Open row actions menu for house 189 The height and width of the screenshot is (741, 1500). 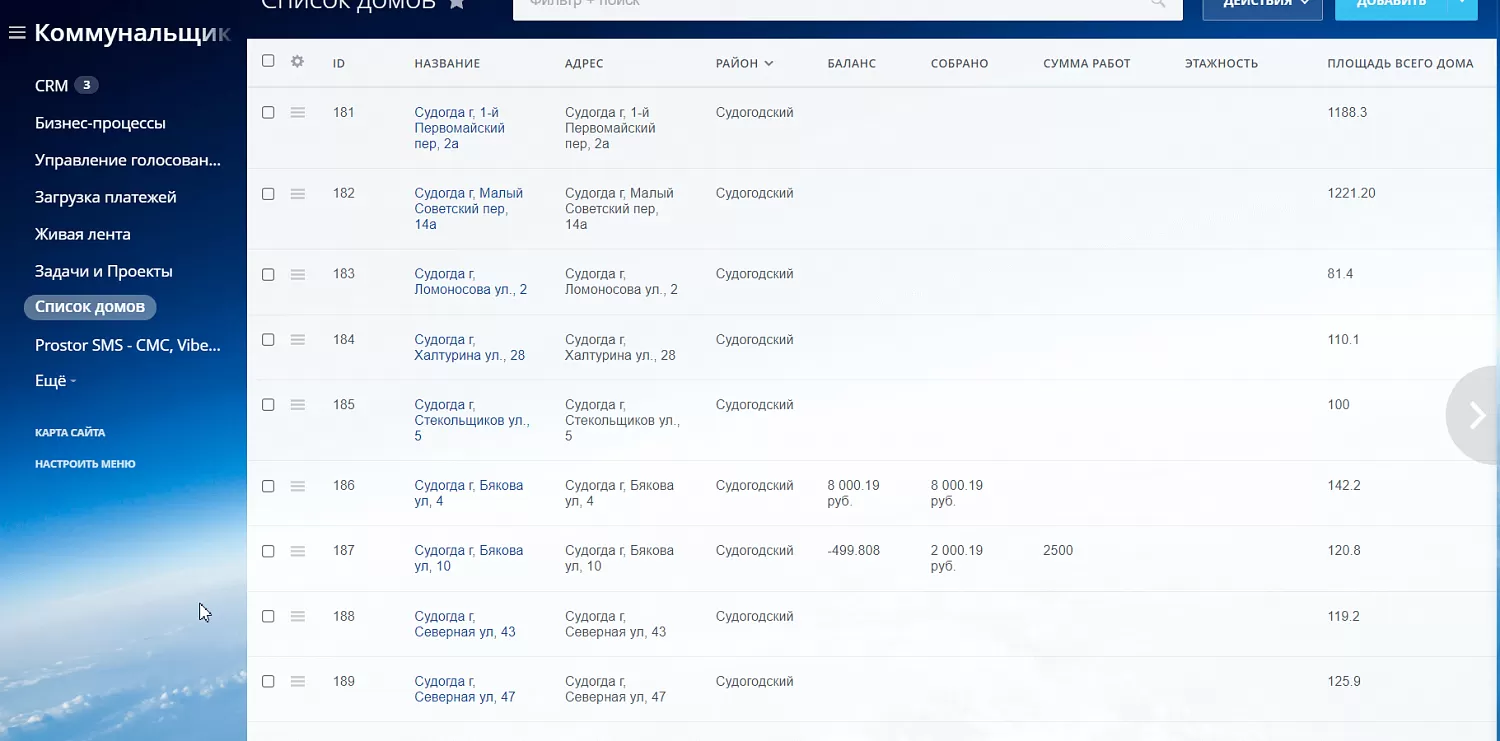pos(297,682)
